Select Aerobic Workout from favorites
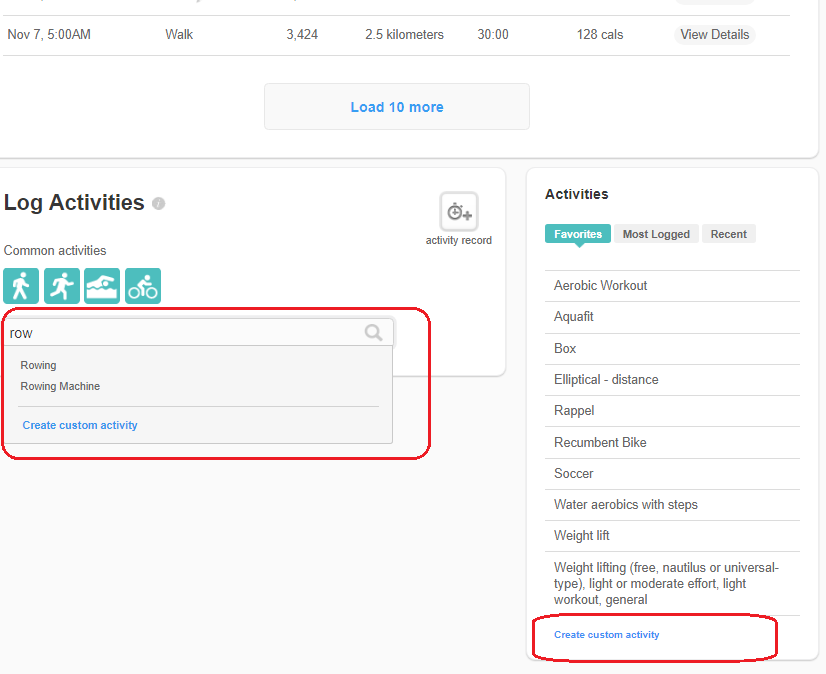826x674 pixels. (600, 286)
